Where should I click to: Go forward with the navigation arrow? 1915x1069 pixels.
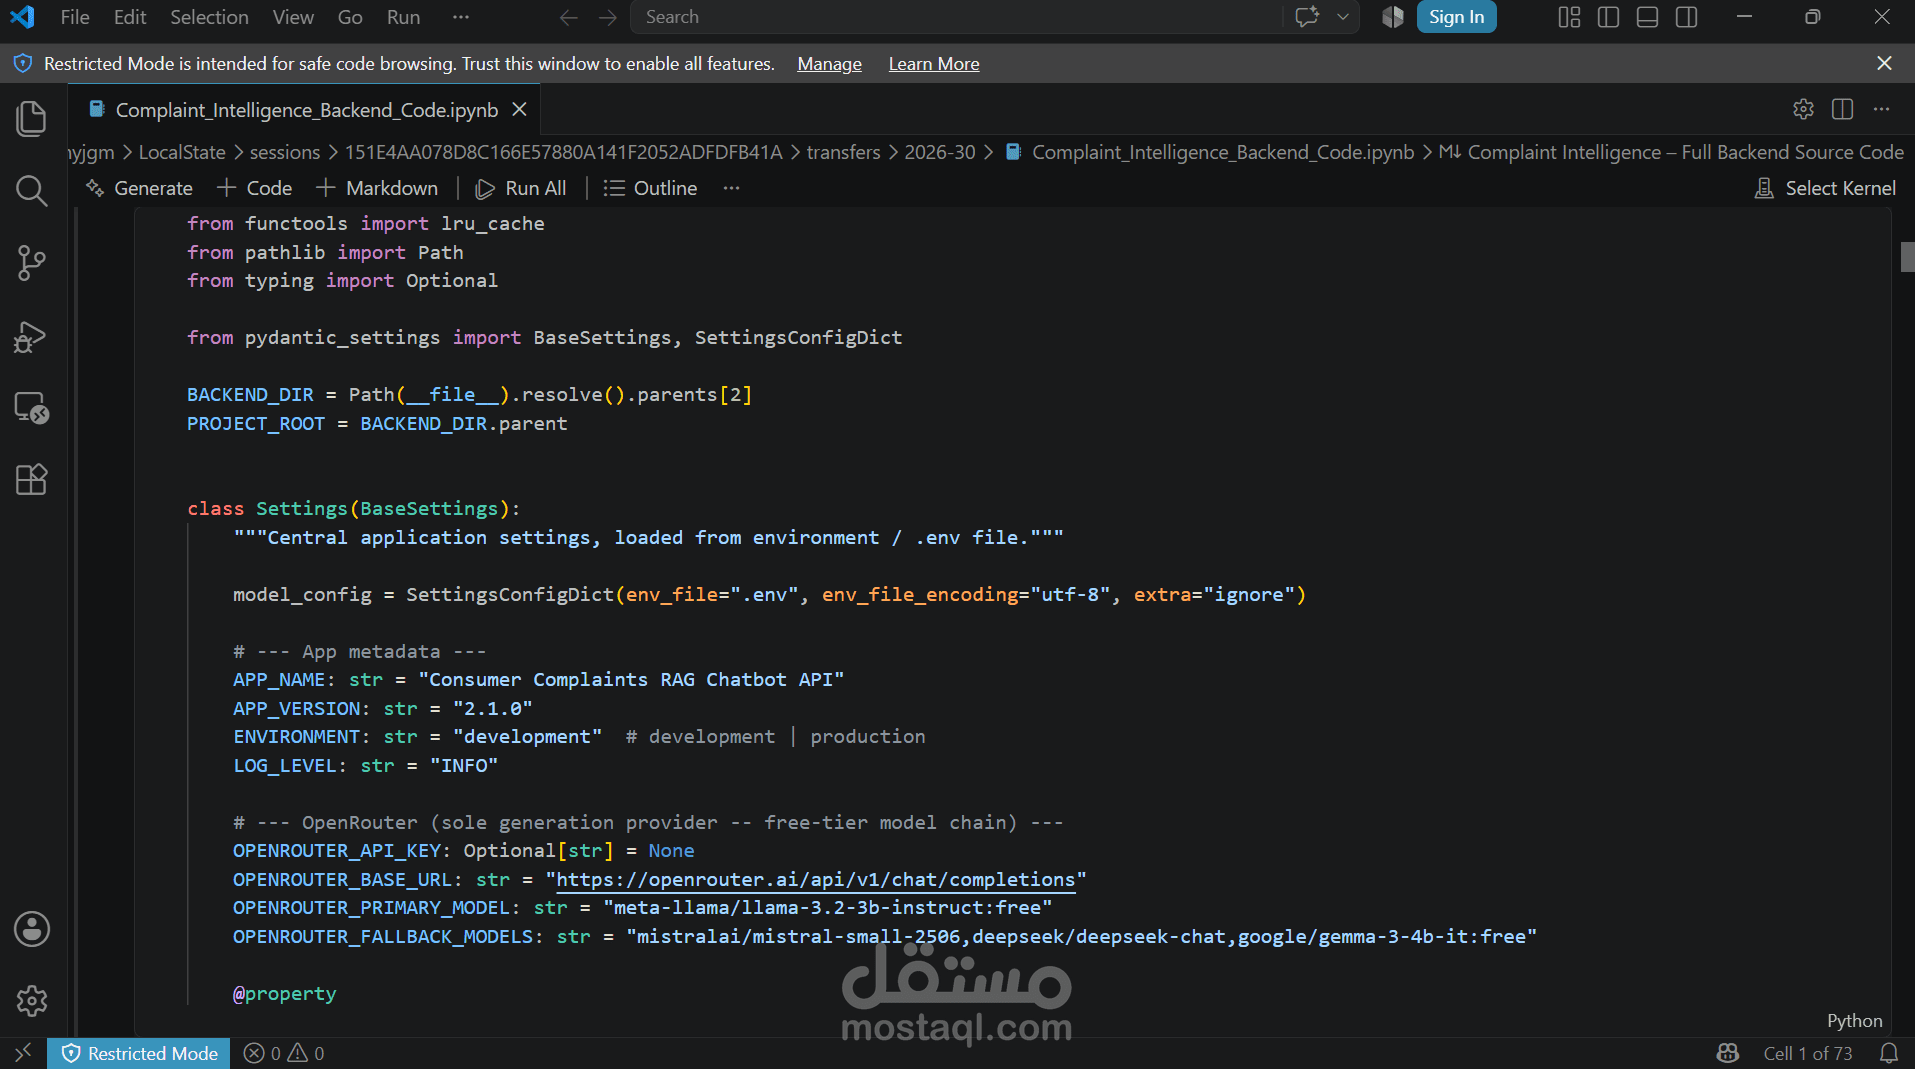(608, 17)
